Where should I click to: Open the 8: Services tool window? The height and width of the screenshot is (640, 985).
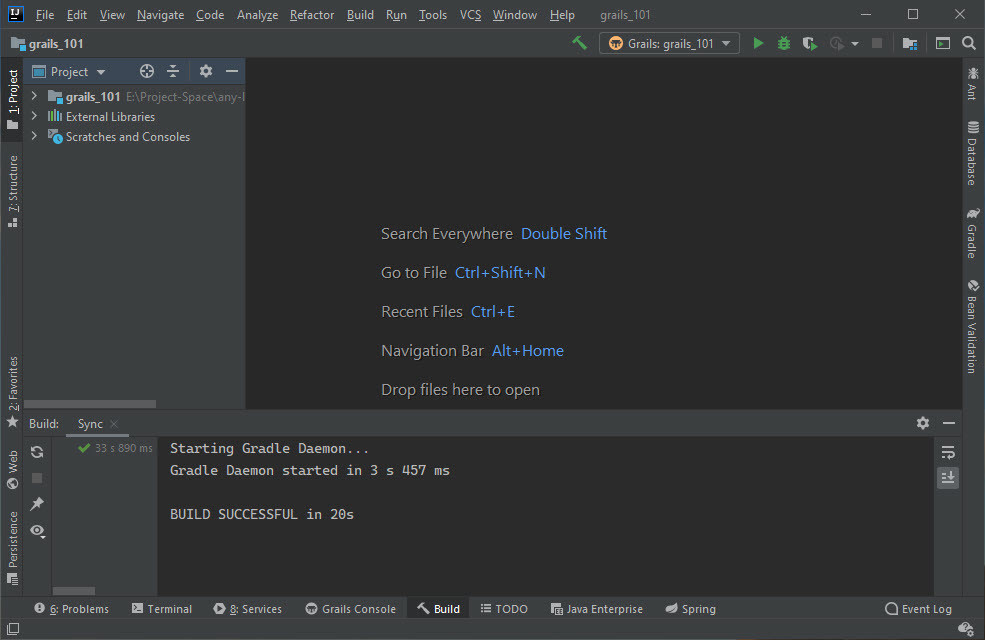(248, 609)
